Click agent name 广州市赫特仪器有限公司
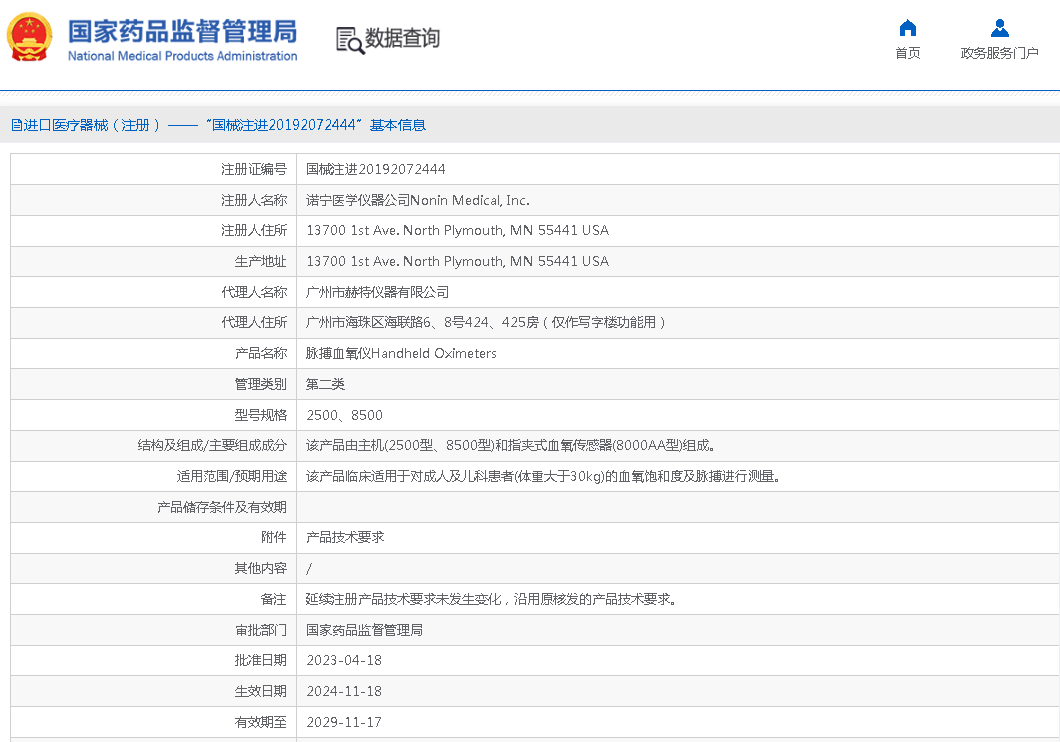Viewport: 1060px width, 742px height. pyautogui.click(x=377, y=292)
